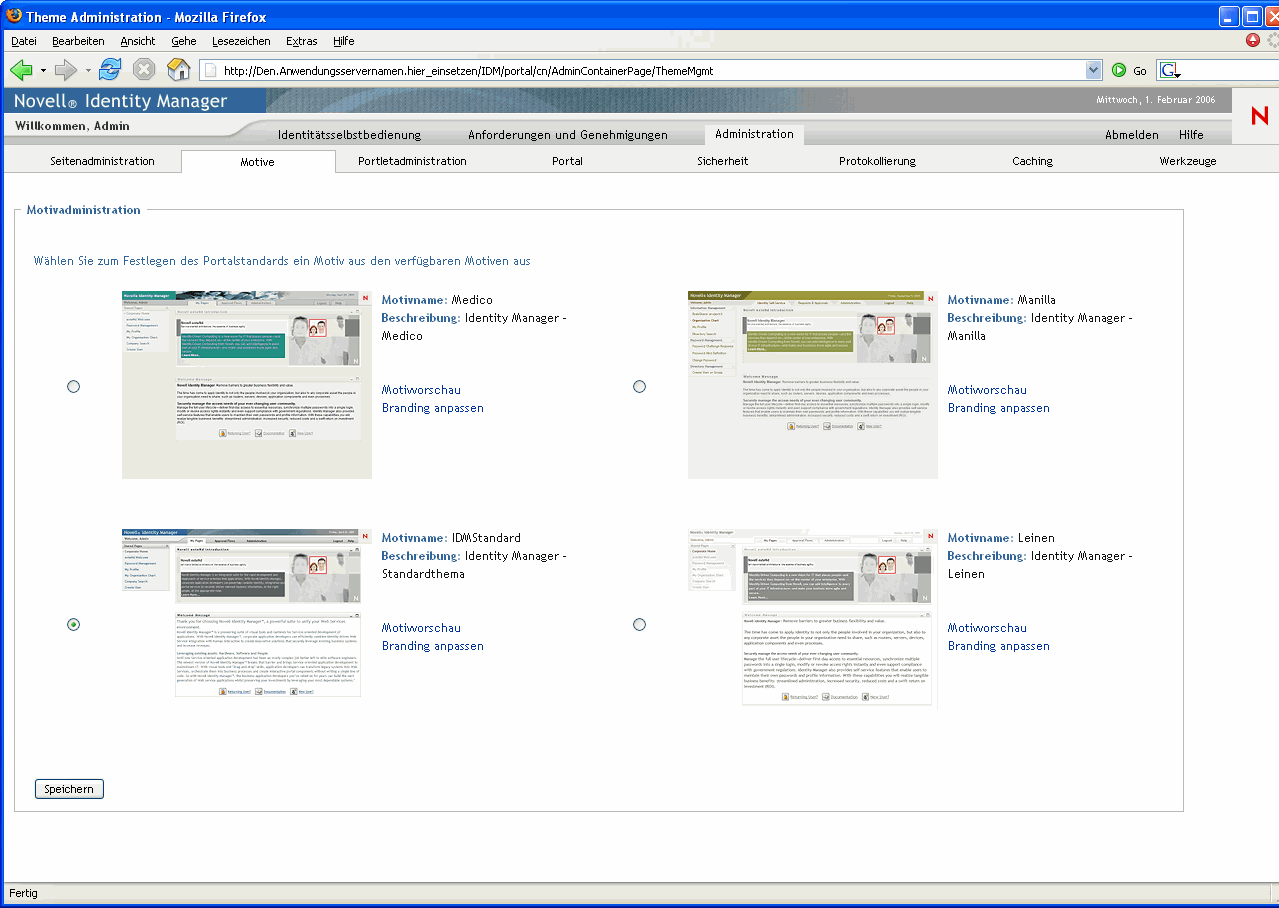Open the Portletadministration tab
Screen dimensions: 1279x908
pyautogui.click(x=412, y=161)
